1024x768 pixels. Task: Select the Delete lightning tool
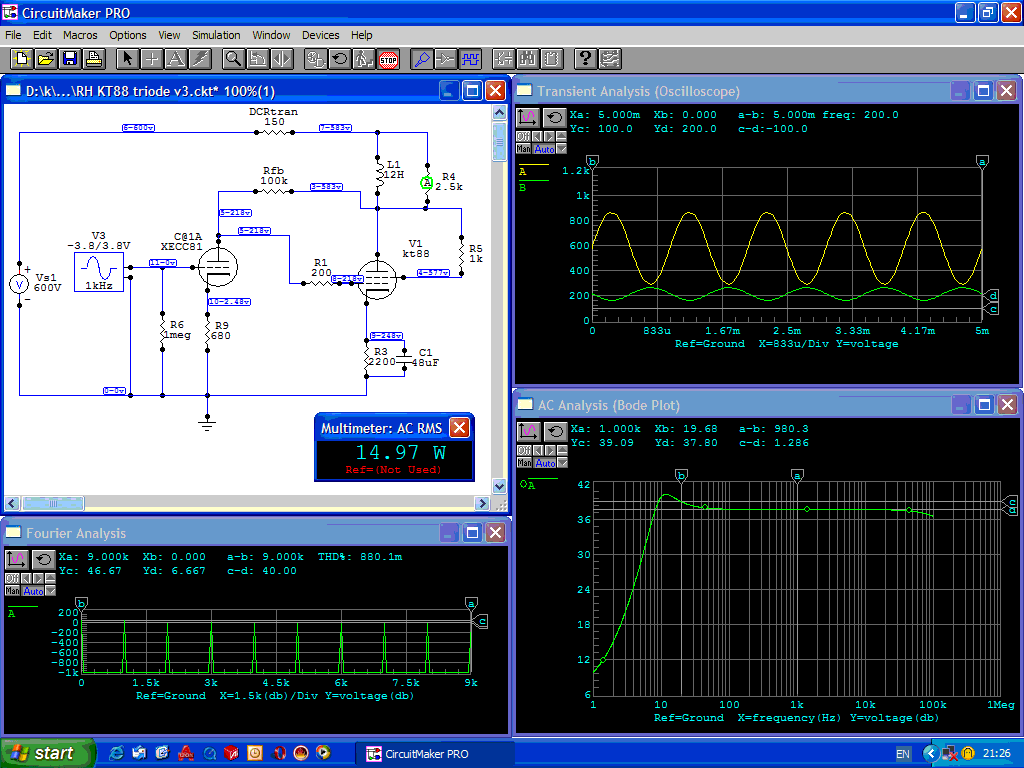tap(200, 59)
